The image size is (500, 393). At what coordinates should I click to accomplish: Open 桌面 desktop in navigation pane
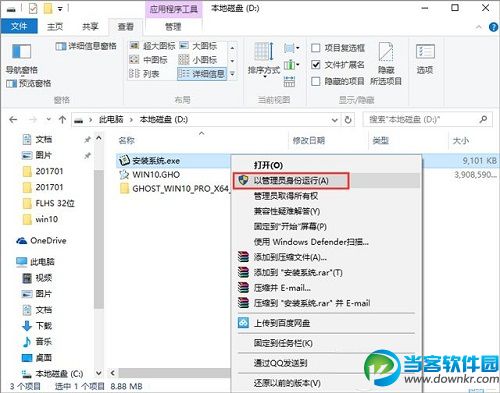coord(37,358)
